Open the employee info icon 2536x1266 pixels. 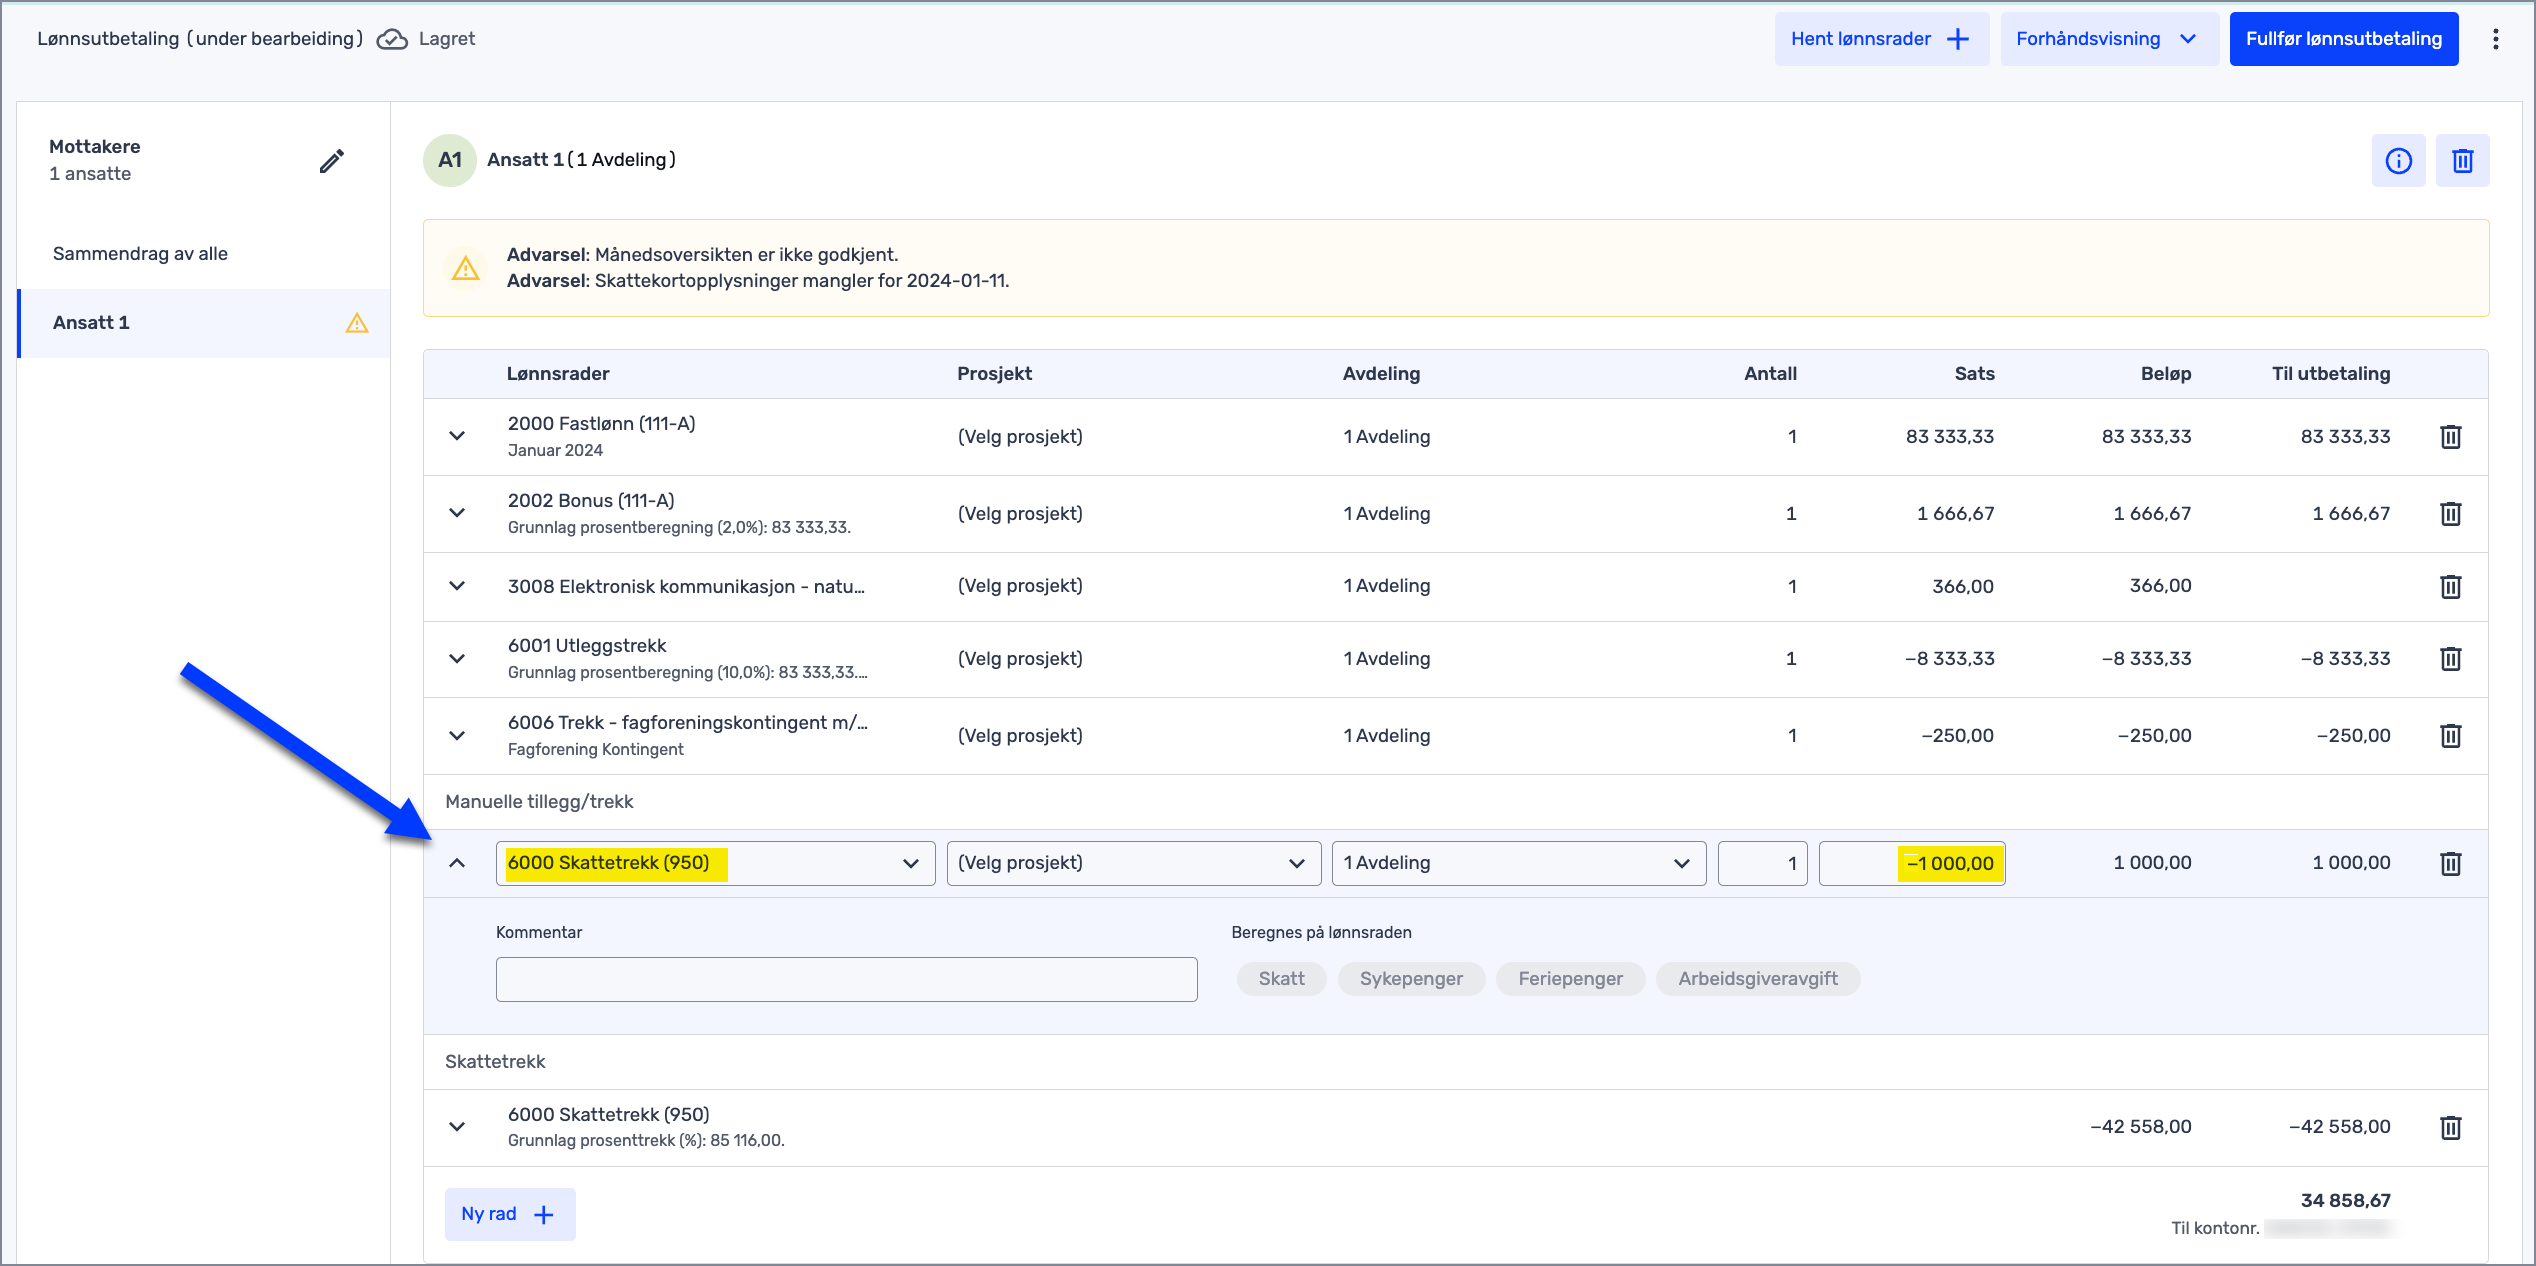[2398, 161]
